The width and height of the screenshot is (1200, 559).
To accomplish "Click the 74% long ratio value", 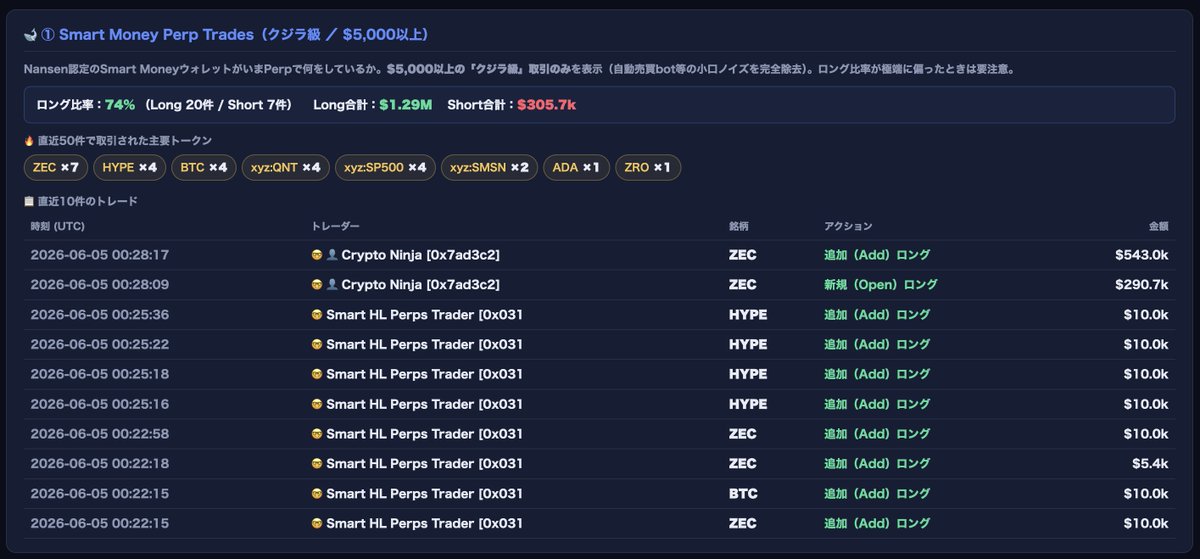I will (119, 104).
